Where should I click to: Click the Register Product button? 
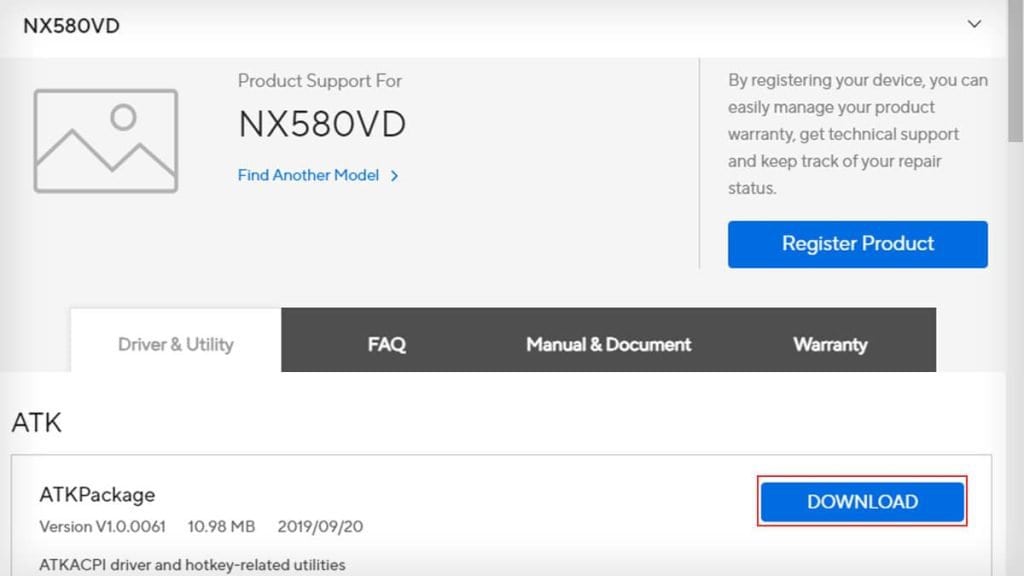[857, 244]
